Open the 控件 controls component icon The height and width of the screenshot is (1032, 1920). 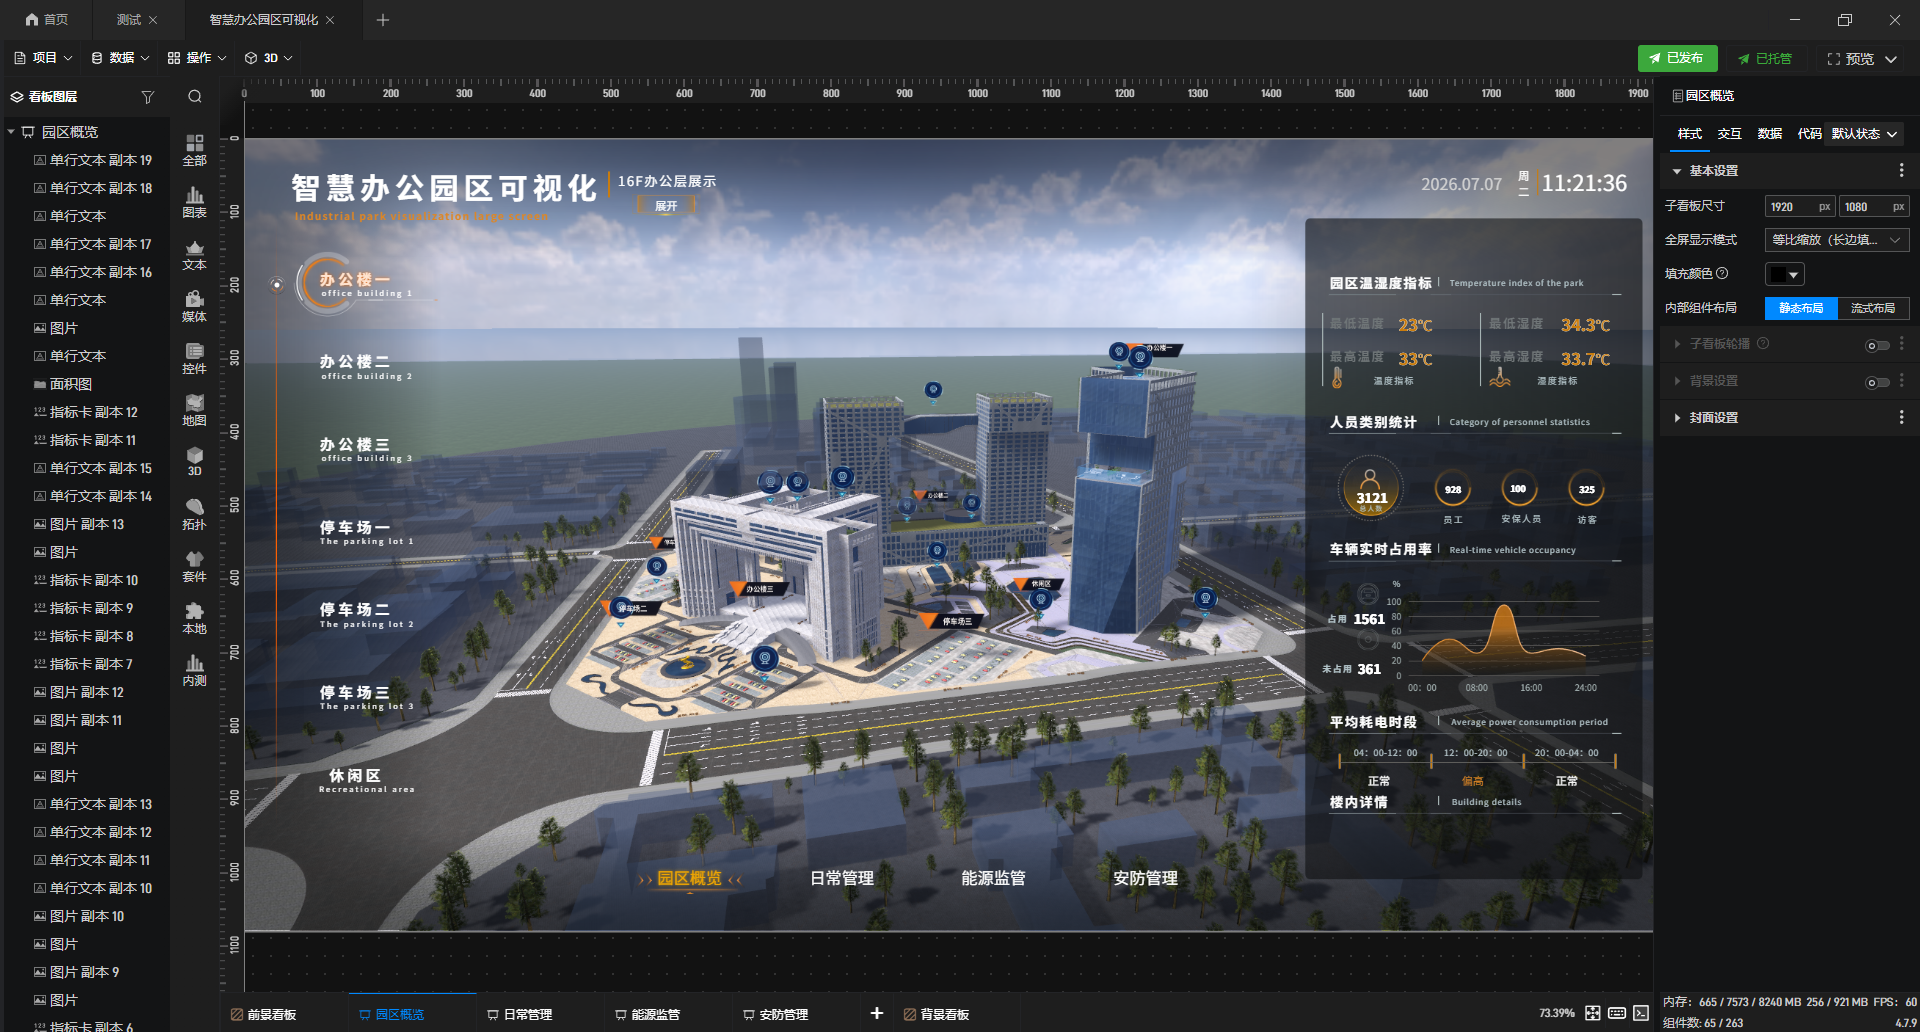click(194, 358)
